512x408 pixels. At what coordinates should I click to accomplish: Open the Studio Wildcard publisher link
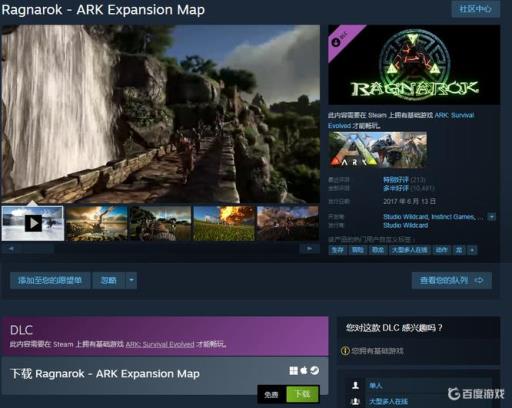406,226
